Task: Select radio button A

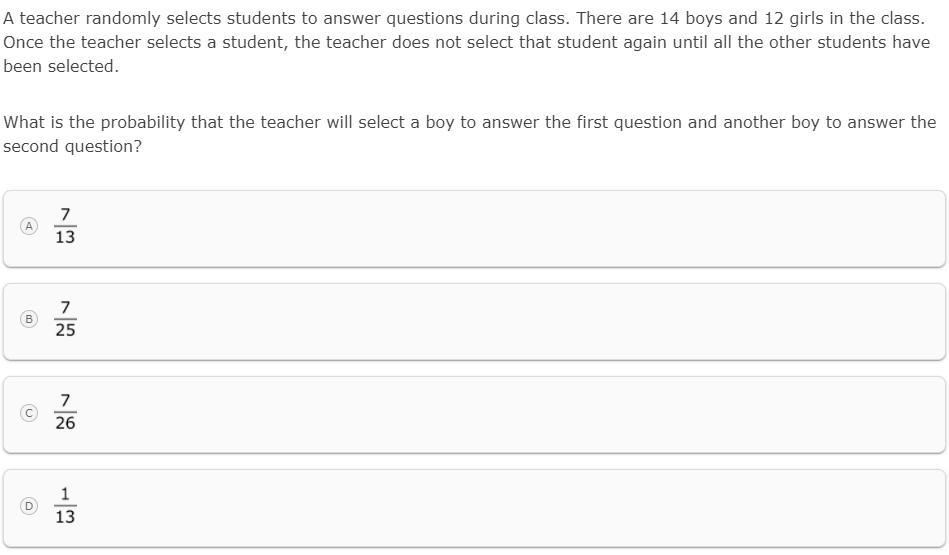Action: tap(28, 226)
